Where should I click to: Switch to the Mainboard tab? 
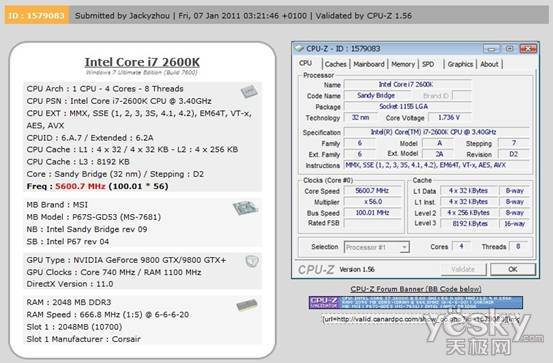(x=369, y=64)
